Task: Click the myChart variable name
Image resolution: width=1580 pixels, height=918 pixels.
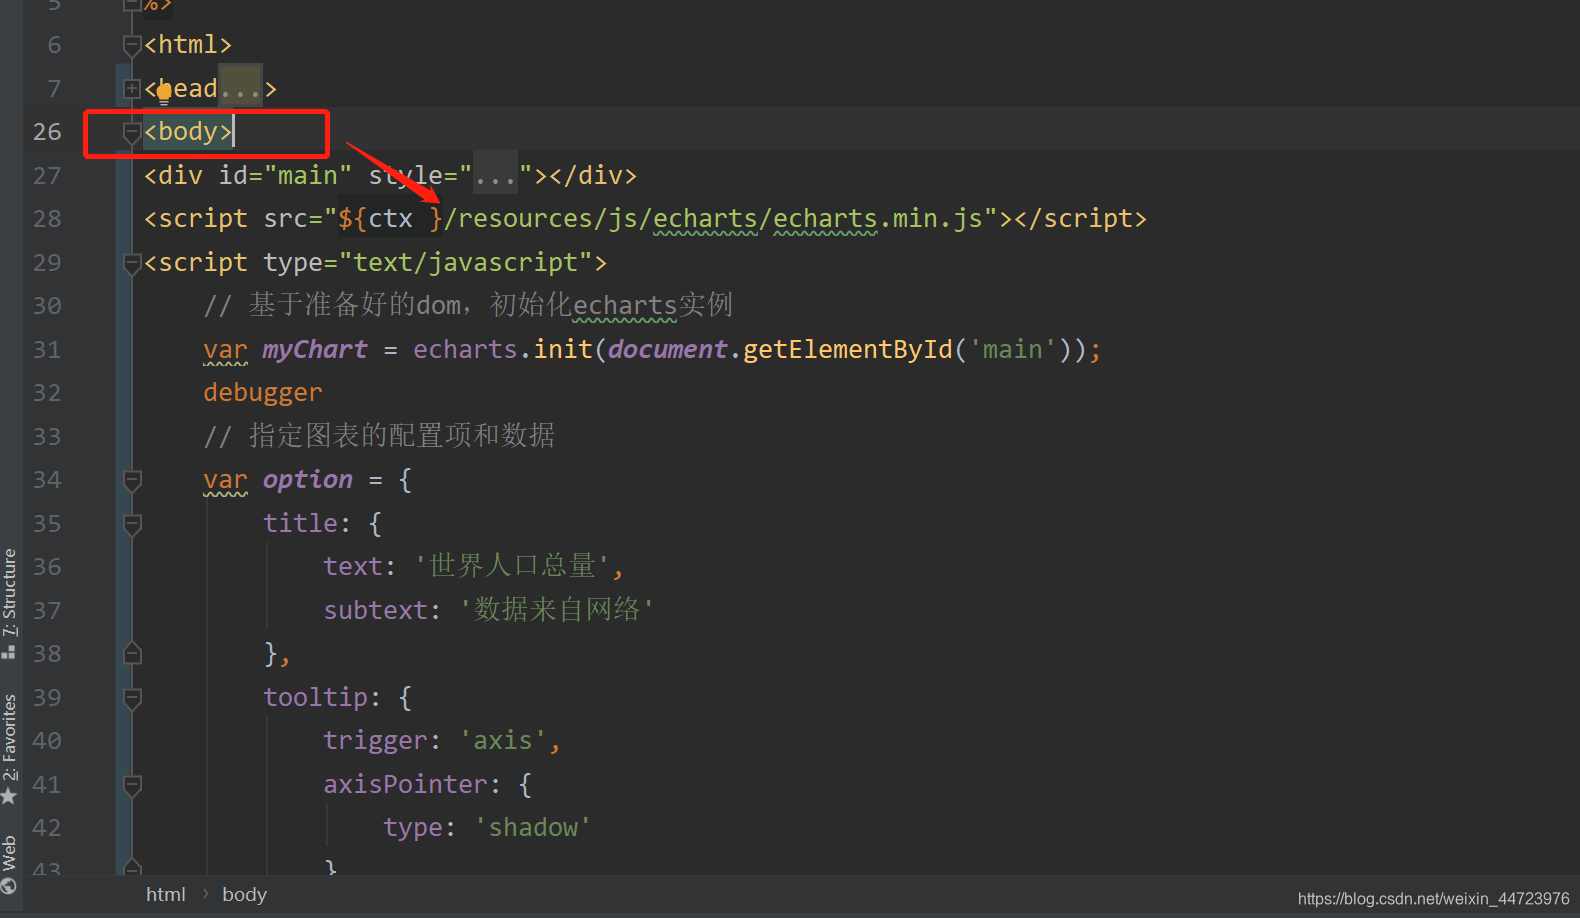Action: pyautogui.click(x=315, y=349)
